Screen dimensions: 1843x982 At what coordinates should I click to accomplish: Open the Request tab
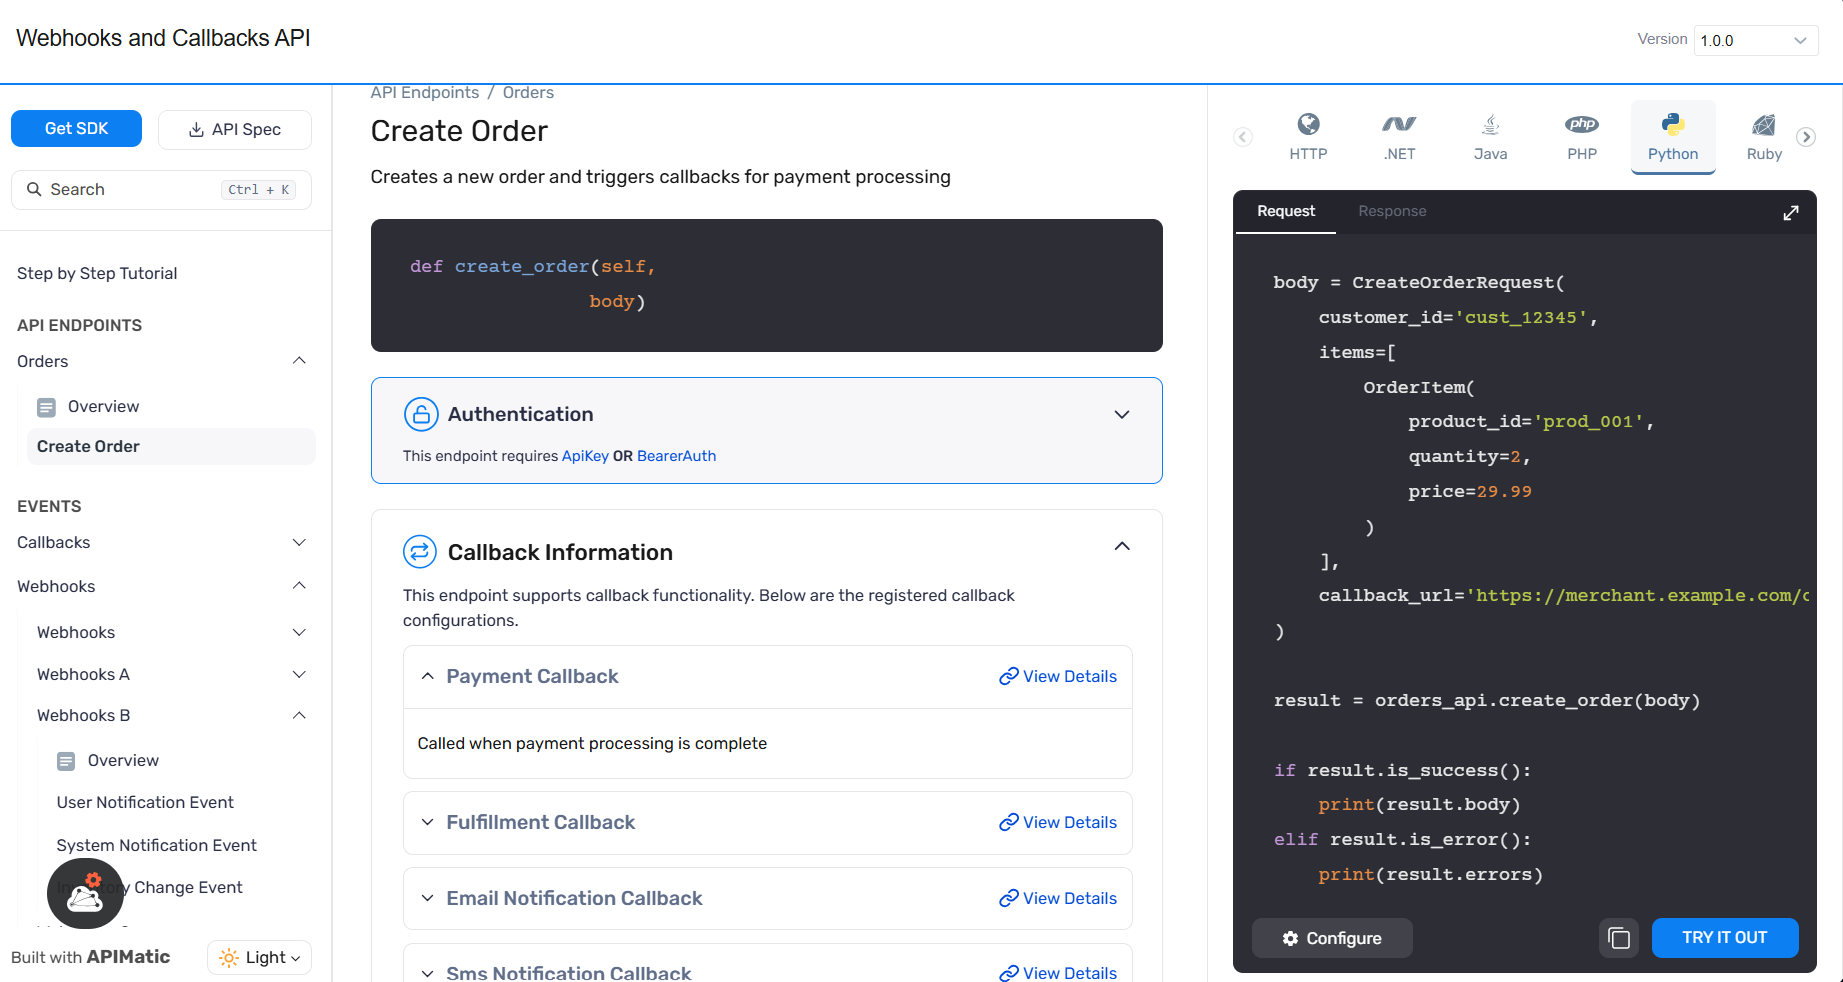pos(1285,211)
